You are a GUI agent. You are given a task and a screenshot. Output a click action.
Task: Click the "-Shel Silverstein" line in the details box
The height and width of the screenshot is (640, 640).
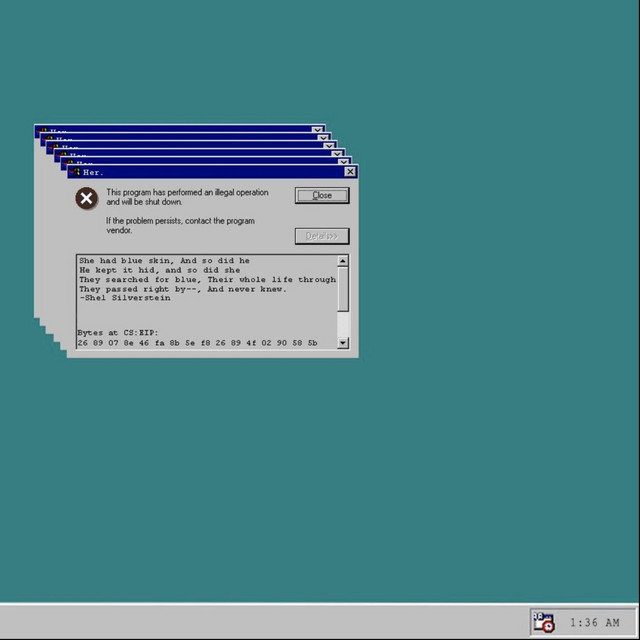point(124,298)
